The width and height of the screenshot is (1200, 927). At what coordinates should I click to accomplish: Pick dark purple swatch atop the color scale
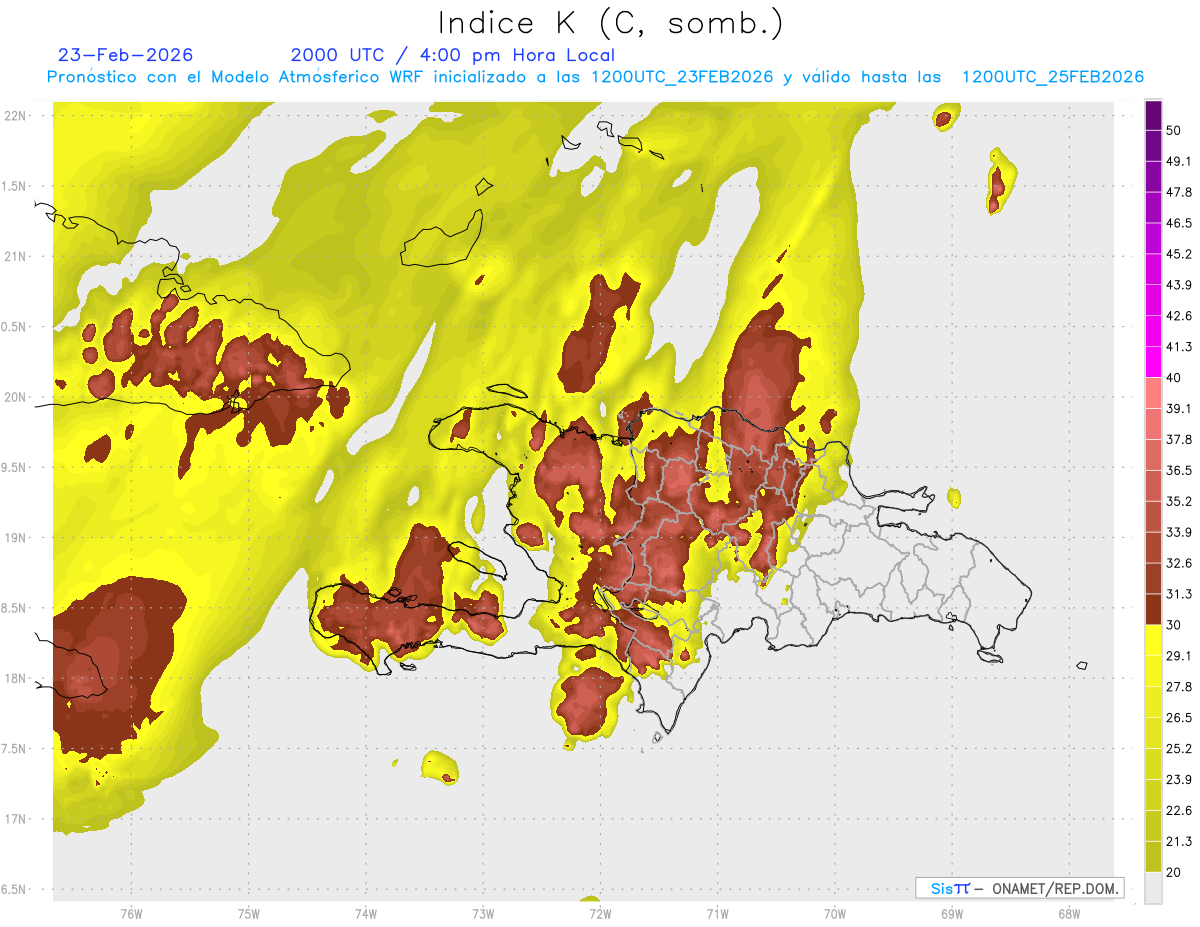(x=1153, y=117)
